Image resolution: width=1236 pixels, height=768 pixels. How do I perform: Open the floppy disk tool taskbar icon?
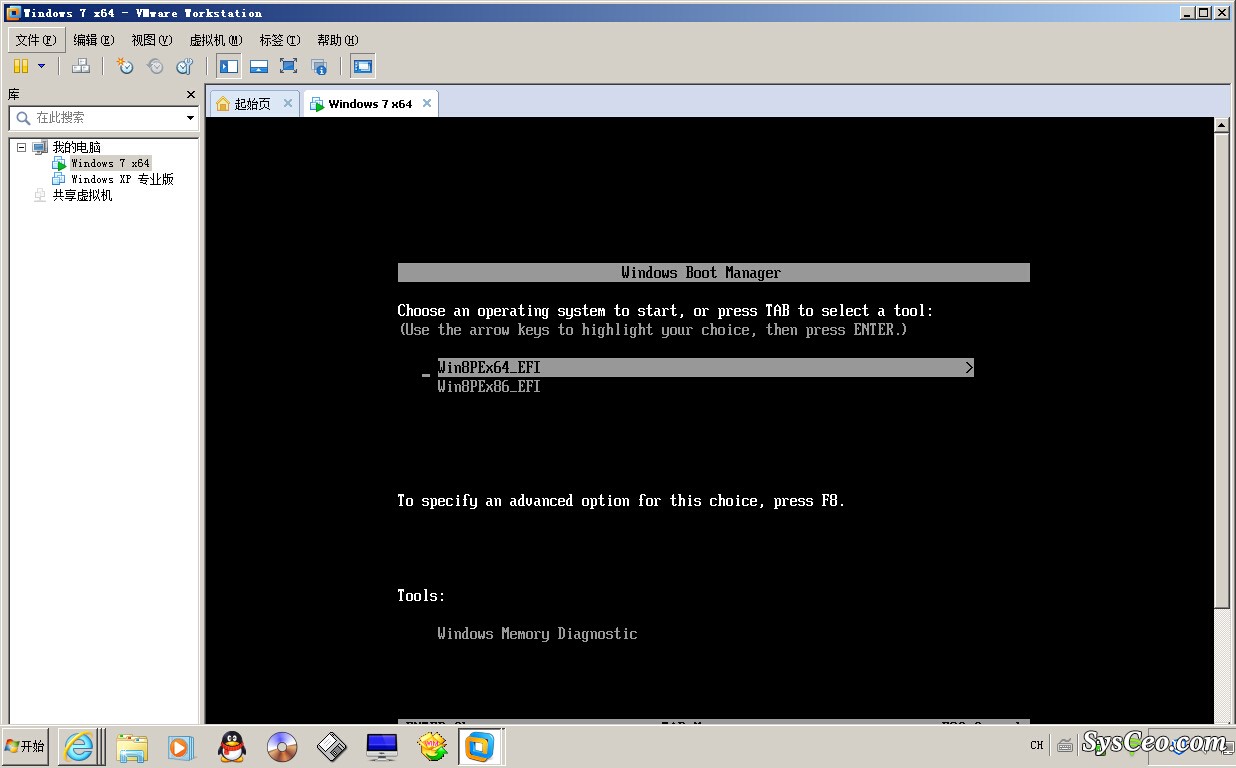(x=332, y=747)
